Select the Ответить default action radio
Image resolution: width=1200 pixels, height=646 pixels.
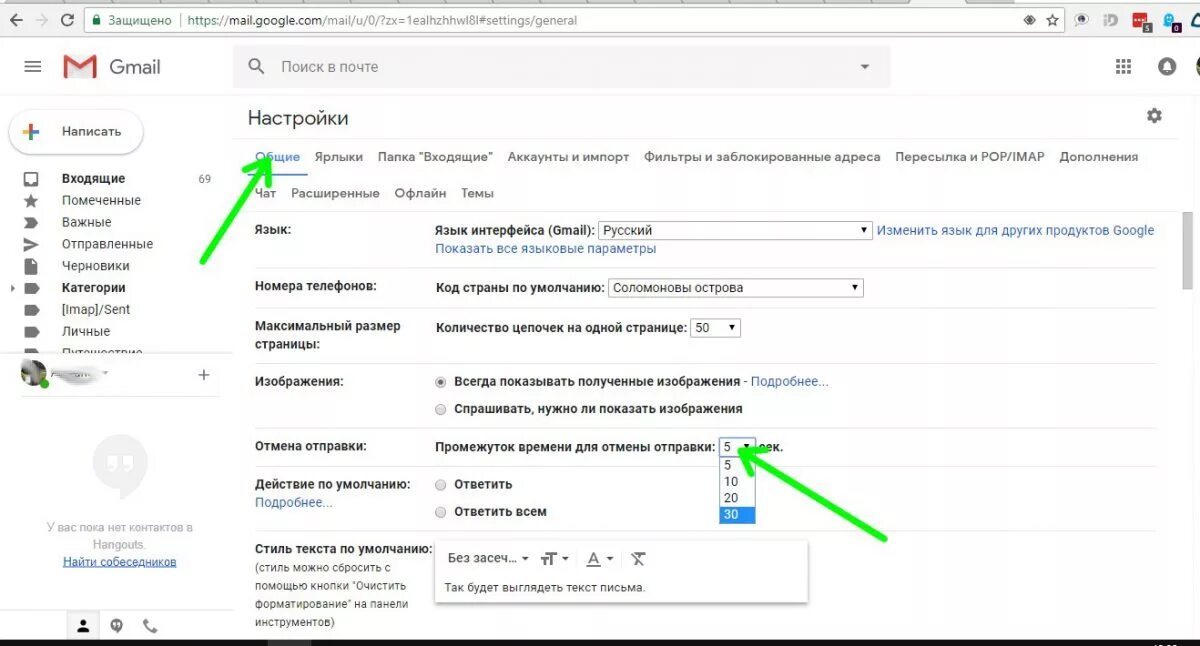click(441, 484)
